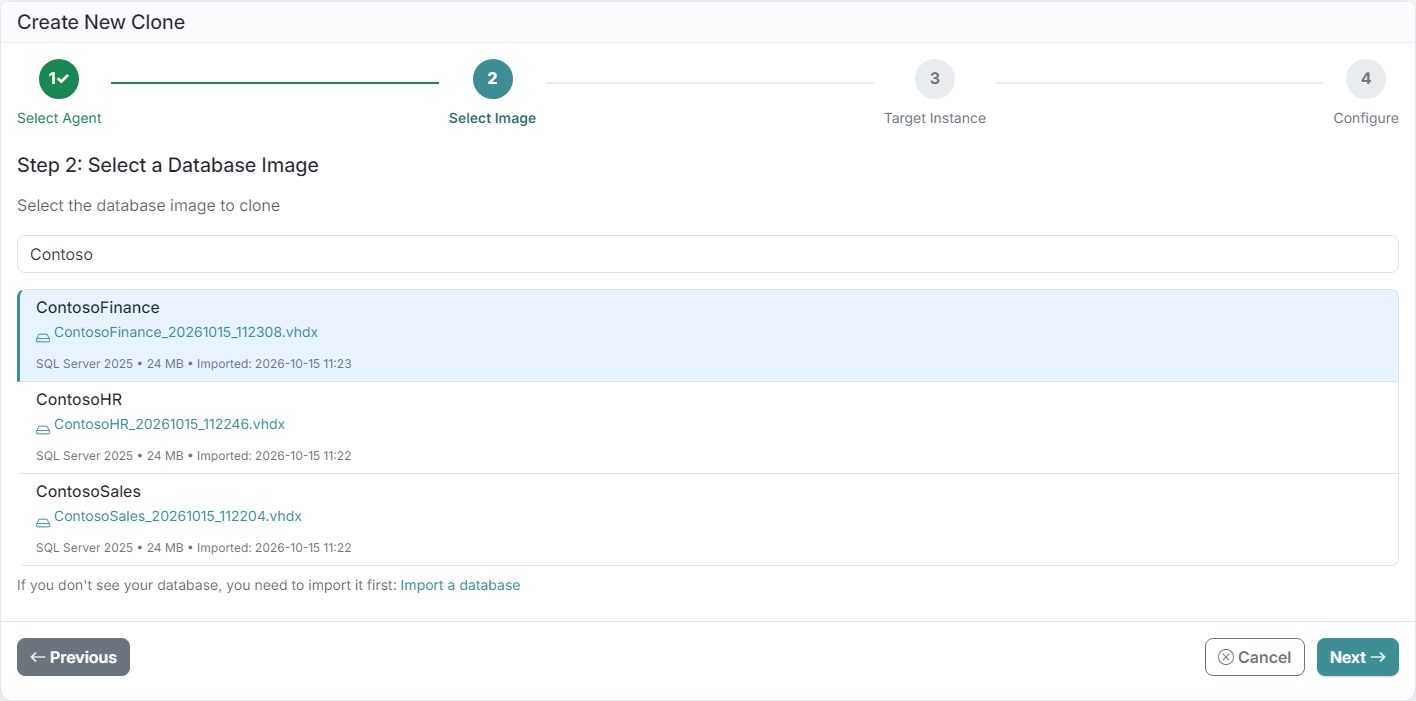
Task: Click step 4 Configure circle
Action: [1366, 79]
